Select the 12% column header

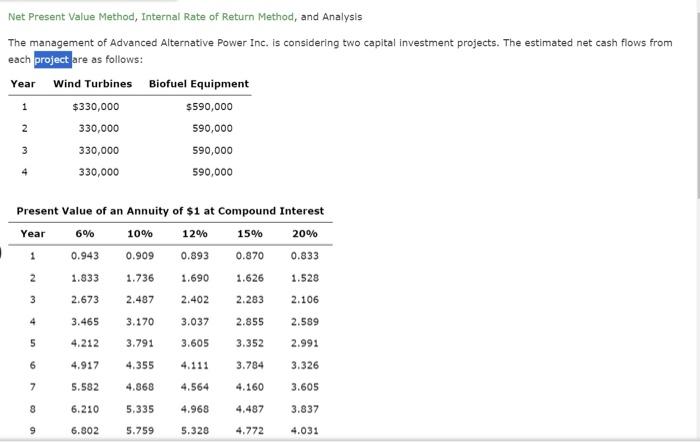pos(195,234)
